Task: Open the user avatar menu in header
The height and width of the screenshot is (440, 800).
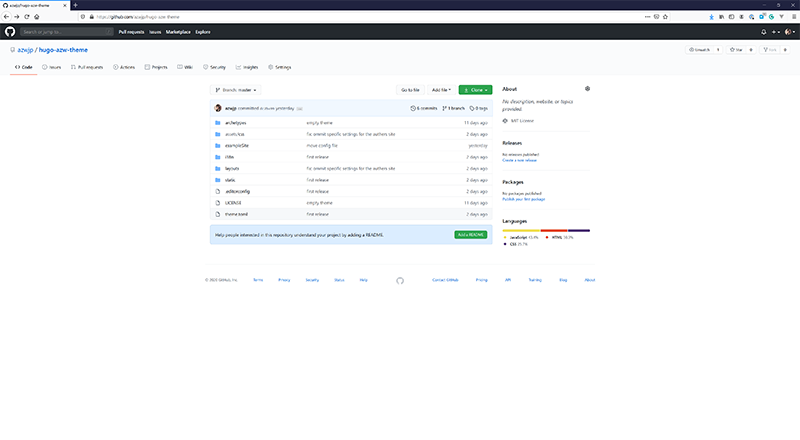Action: point(789,32)
